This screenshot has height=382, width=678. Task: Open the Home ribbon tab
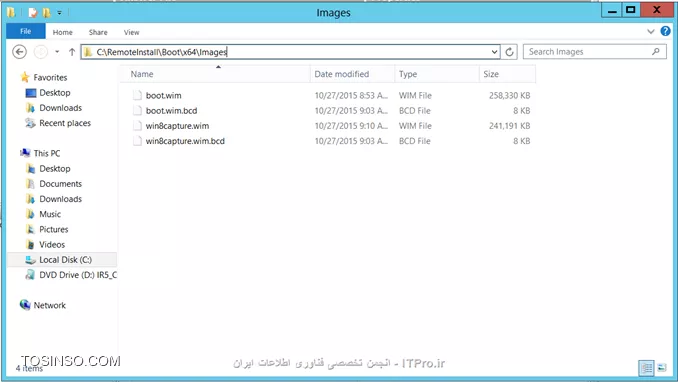pyautogui.click(x=63, y=32)
